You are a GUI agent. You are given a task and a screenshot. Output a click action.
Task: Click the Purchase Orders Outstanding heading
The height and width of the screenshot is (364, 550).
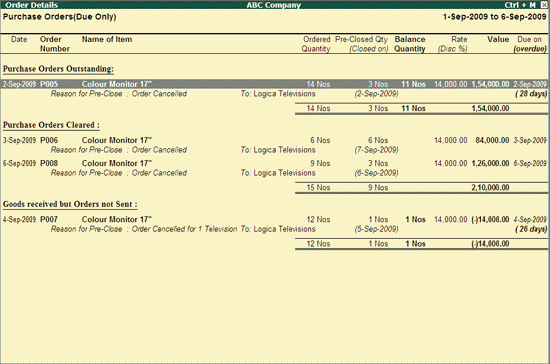pyautogui.click(x=58, y=69)
